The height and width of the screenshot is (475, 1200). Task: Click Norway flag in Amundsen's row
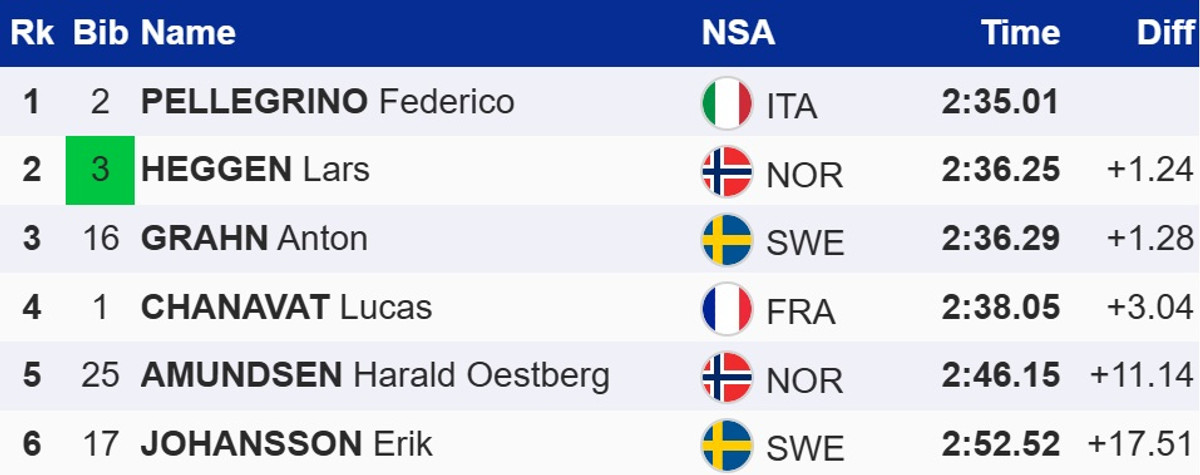[x=727, y=376]
